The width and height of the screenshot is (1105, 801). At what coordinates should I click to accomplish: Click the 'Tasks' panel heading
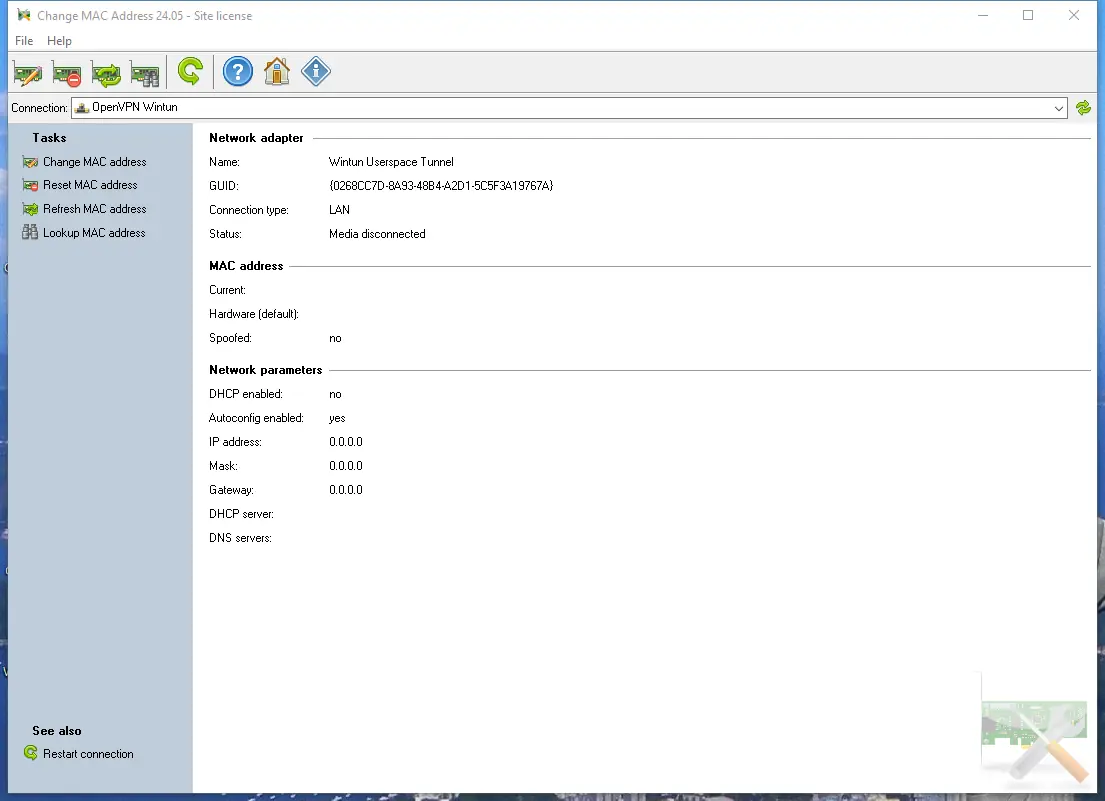(49, 138)
